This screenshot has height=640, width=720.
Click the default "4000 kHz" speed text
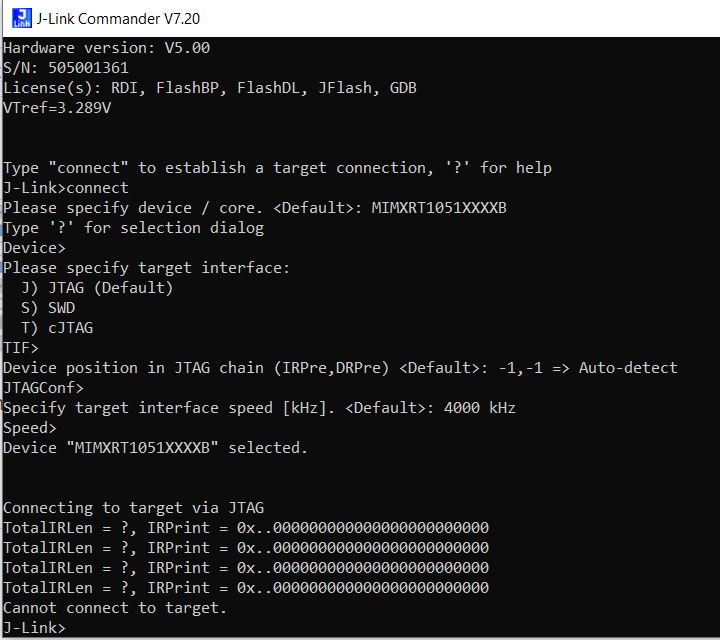(480, 408)
